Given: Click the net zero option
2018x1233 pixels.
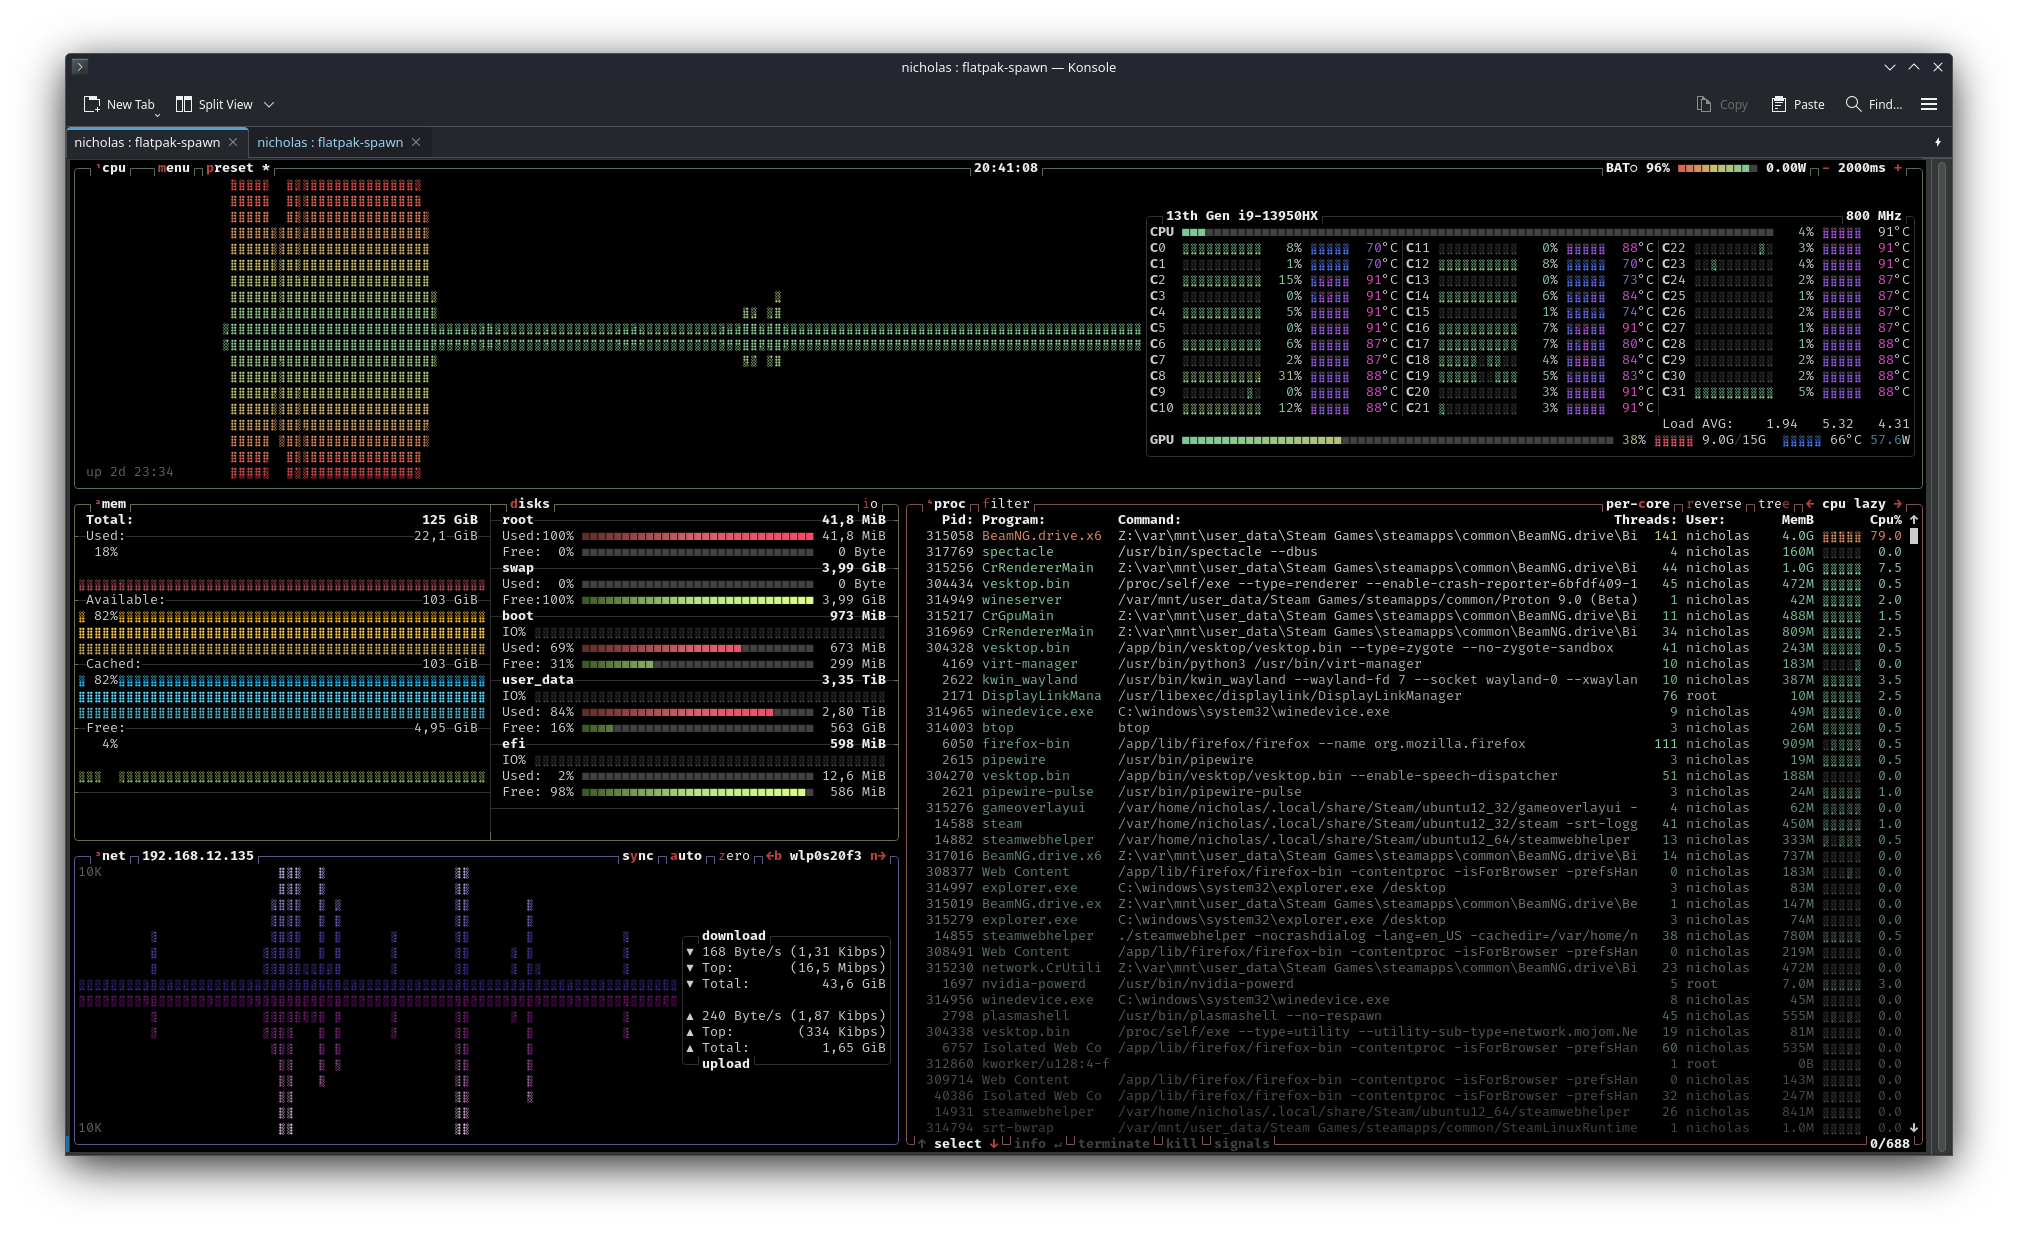Looking at the screenshot, I should 734,856.
